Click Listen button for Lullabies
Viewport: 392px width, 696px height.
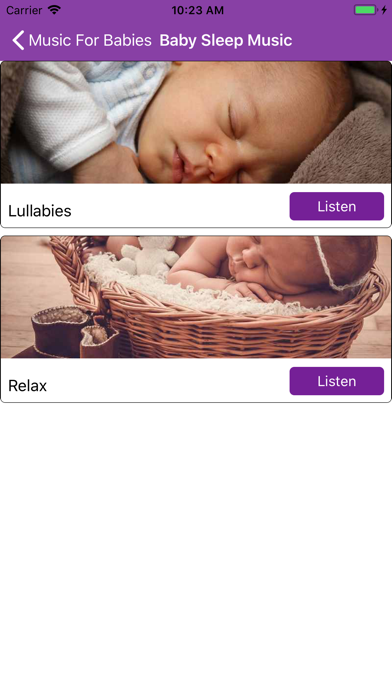click(x=337, y=206)
